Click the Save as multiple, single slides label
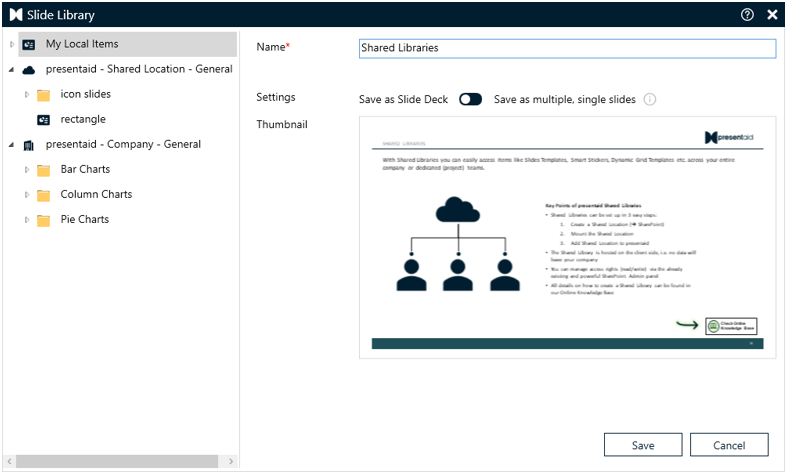 (564, 100)
